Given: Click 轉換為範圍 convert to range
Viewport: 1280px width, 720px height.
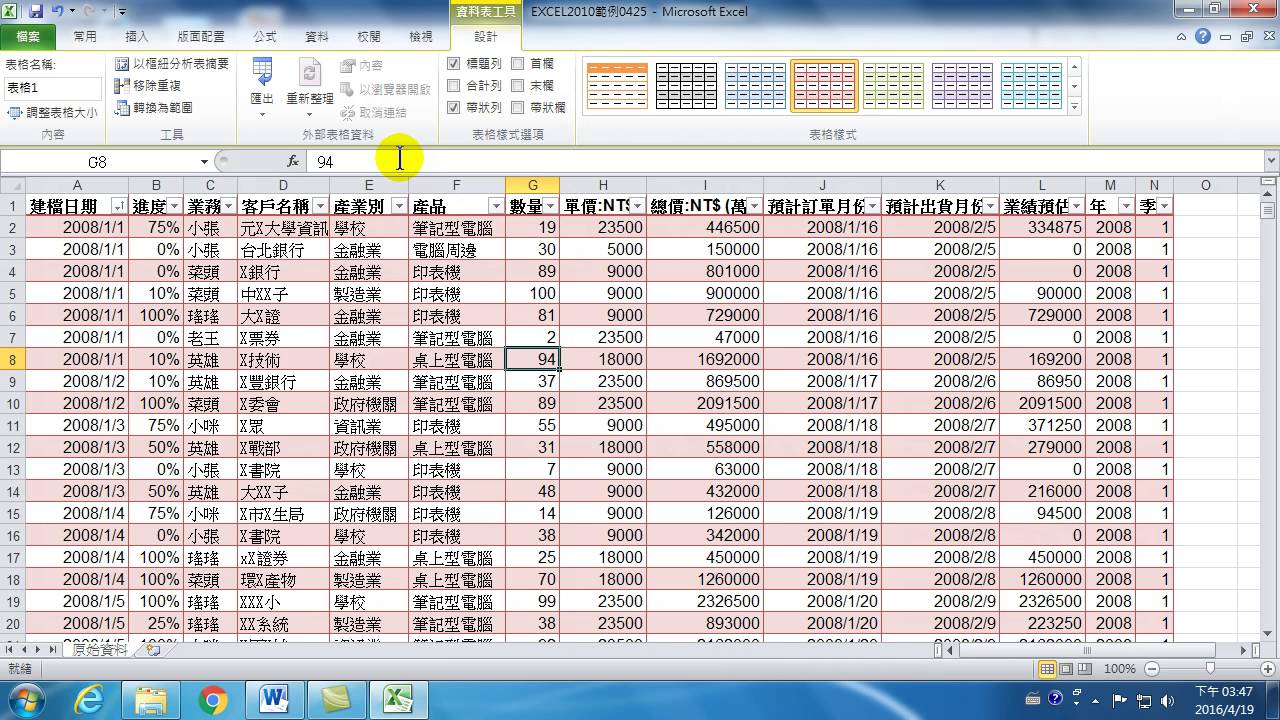Looking at the screenshot, I should (x=154, y=107).
